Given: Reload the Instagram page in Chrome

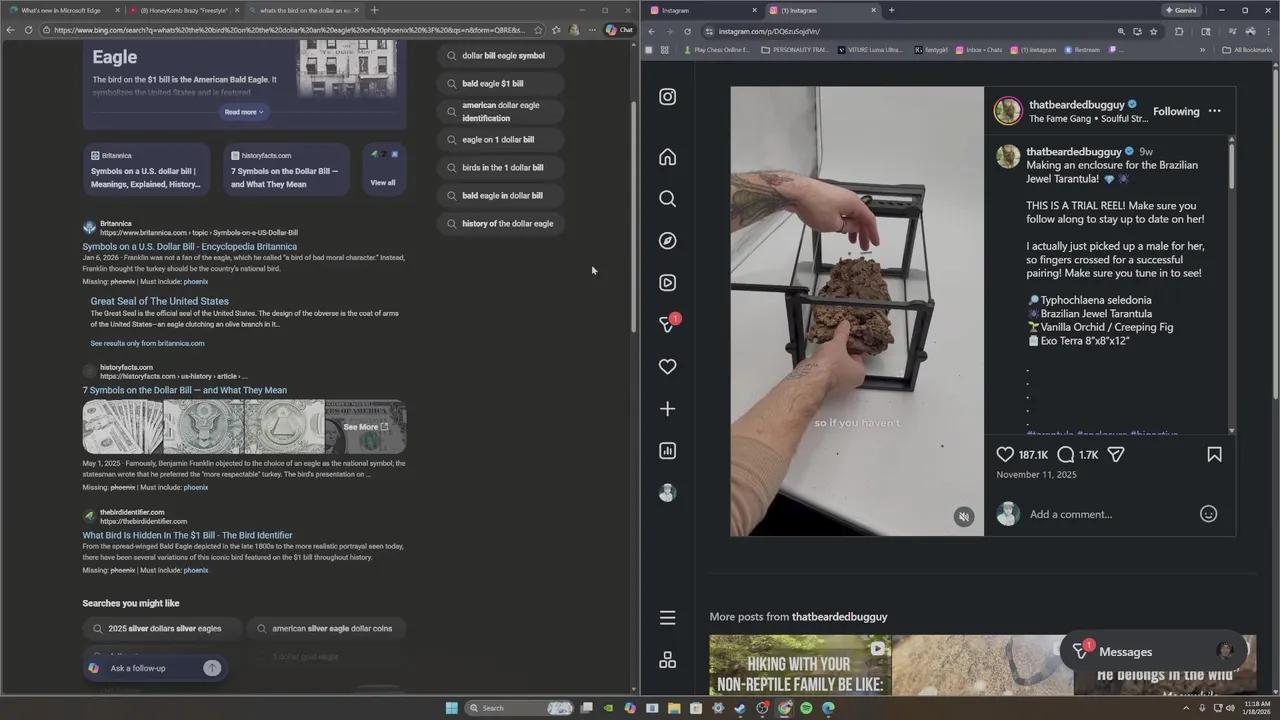Looking at the screenshot, I should (x=687, y=31).
